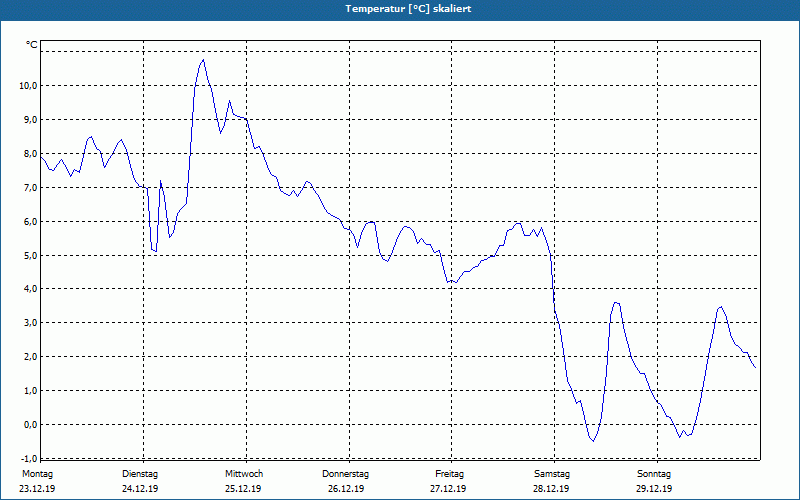The height and width of the screenshot is (500, 800).
Task: Click the °C unit label on axis
Action: point(32,45)
